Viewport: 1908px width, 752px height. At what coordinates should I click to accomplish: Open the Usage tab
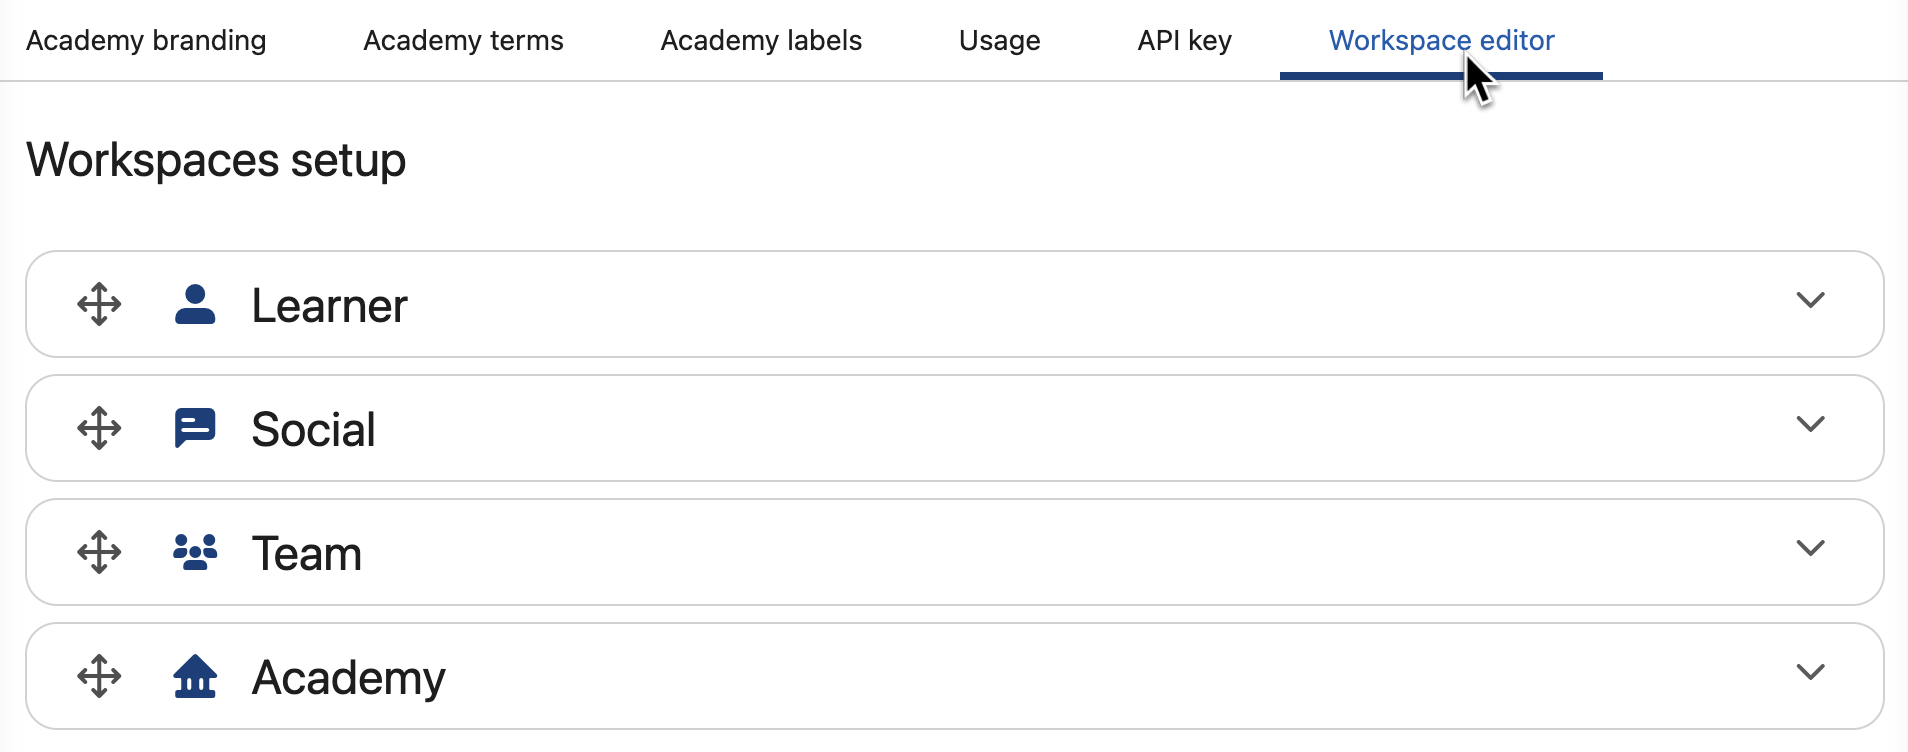tap(999, 40)
